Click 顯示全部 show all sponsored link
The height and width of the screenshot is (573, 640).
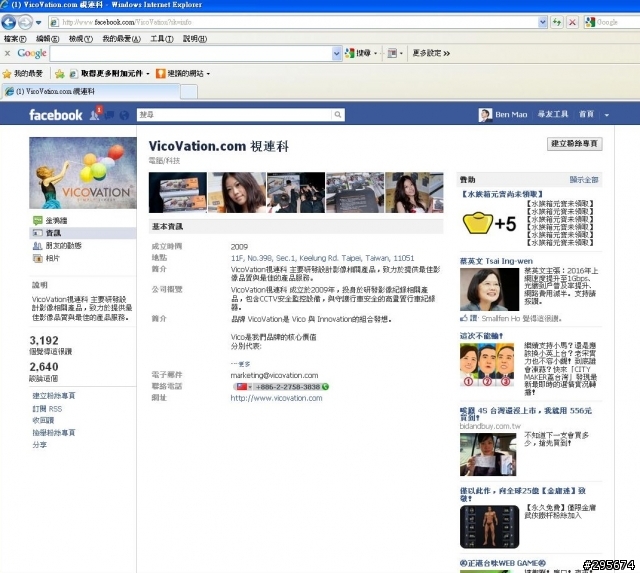(584, 180)
